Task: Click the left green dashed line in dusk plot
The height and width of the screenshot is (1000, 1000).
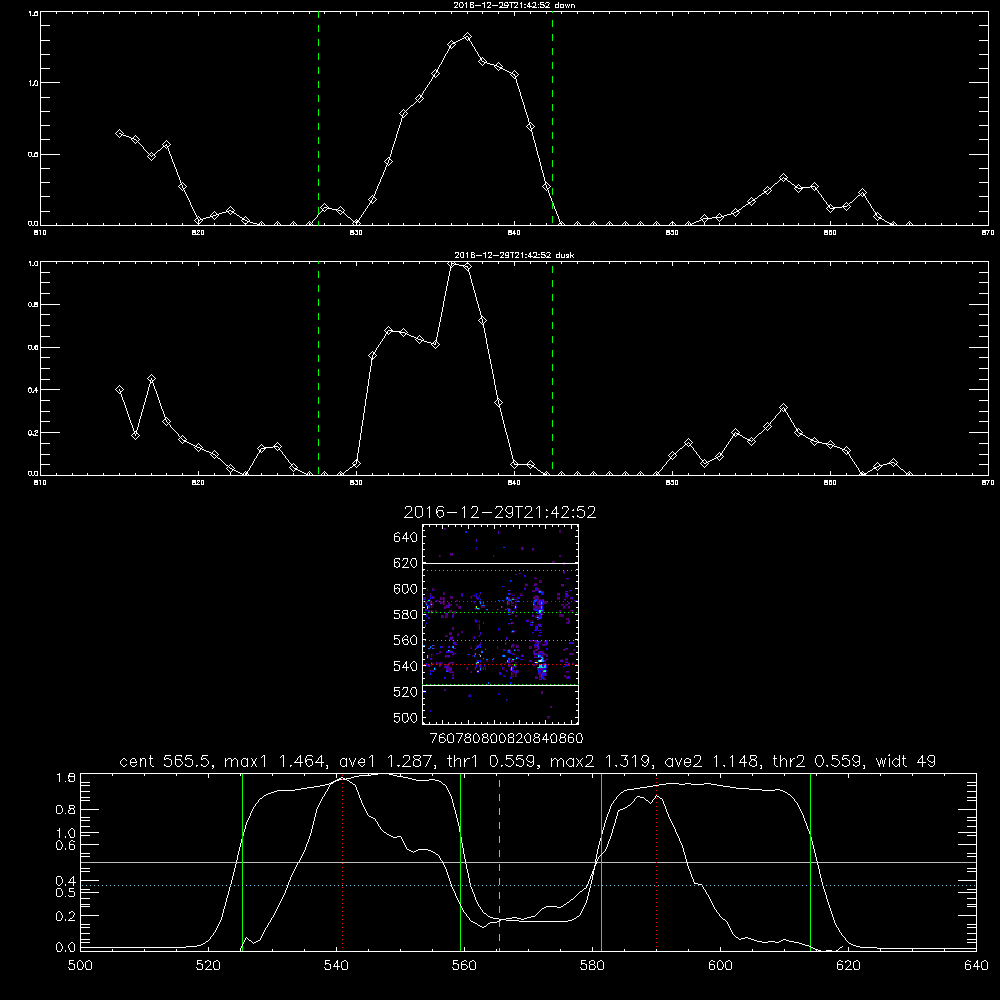Action: coord(318,368)
